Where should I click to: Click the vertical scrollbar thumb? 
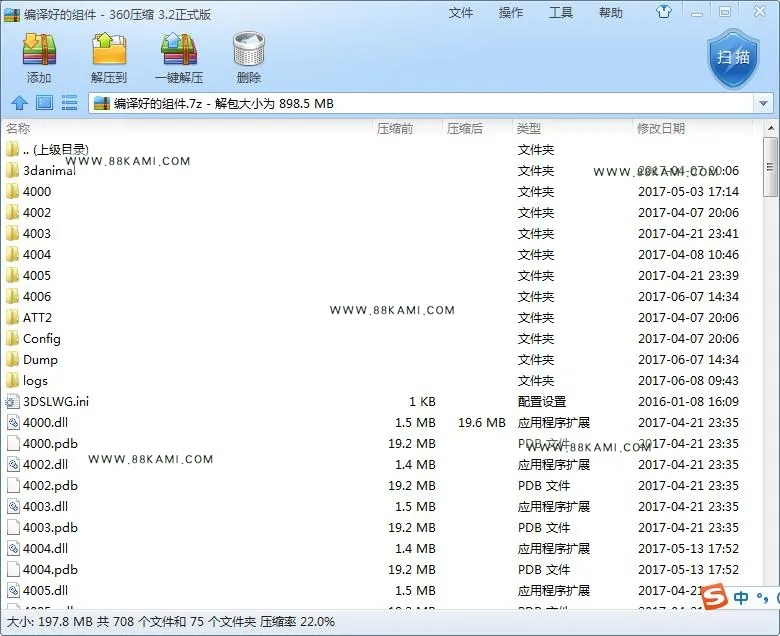770,167
